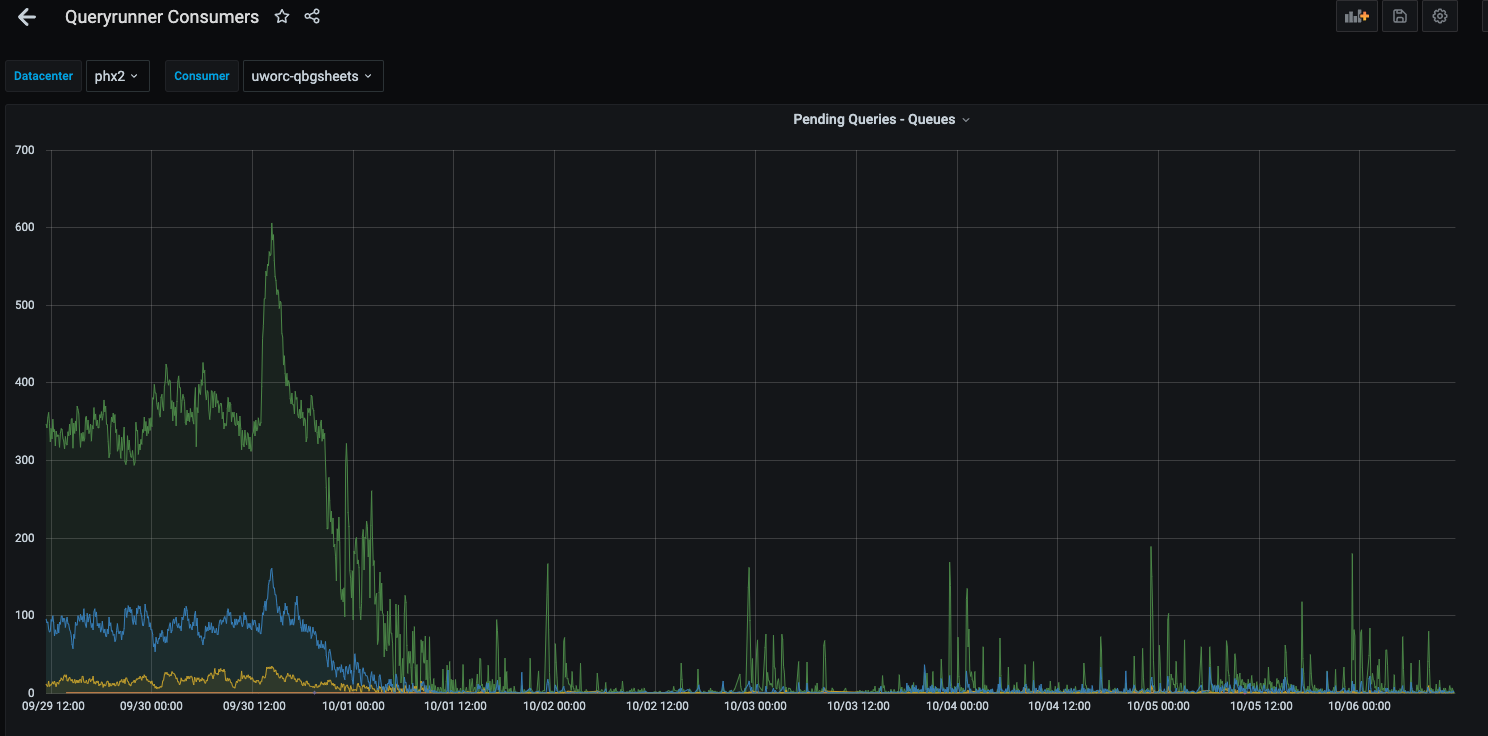Click the 600 y-axis label
This screenshot has height=736, width=1488.
point(25,227)
